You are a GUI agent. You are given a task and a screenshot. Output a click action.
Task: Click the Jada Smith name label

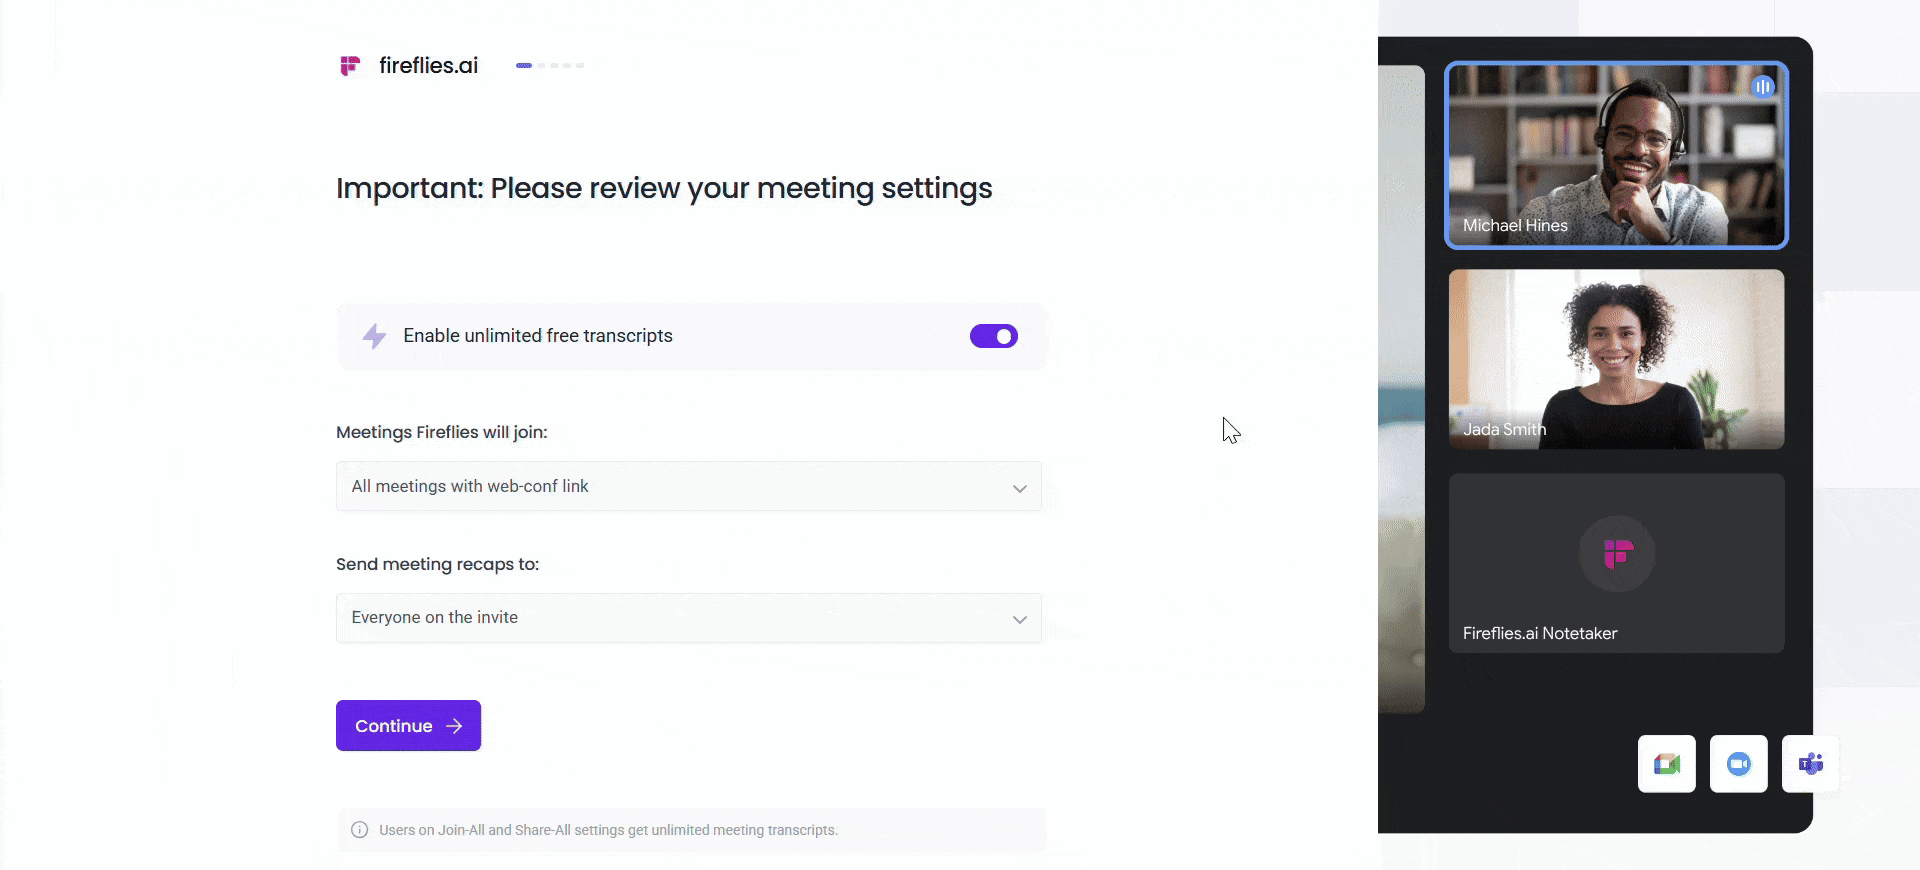pos(1505,429)
